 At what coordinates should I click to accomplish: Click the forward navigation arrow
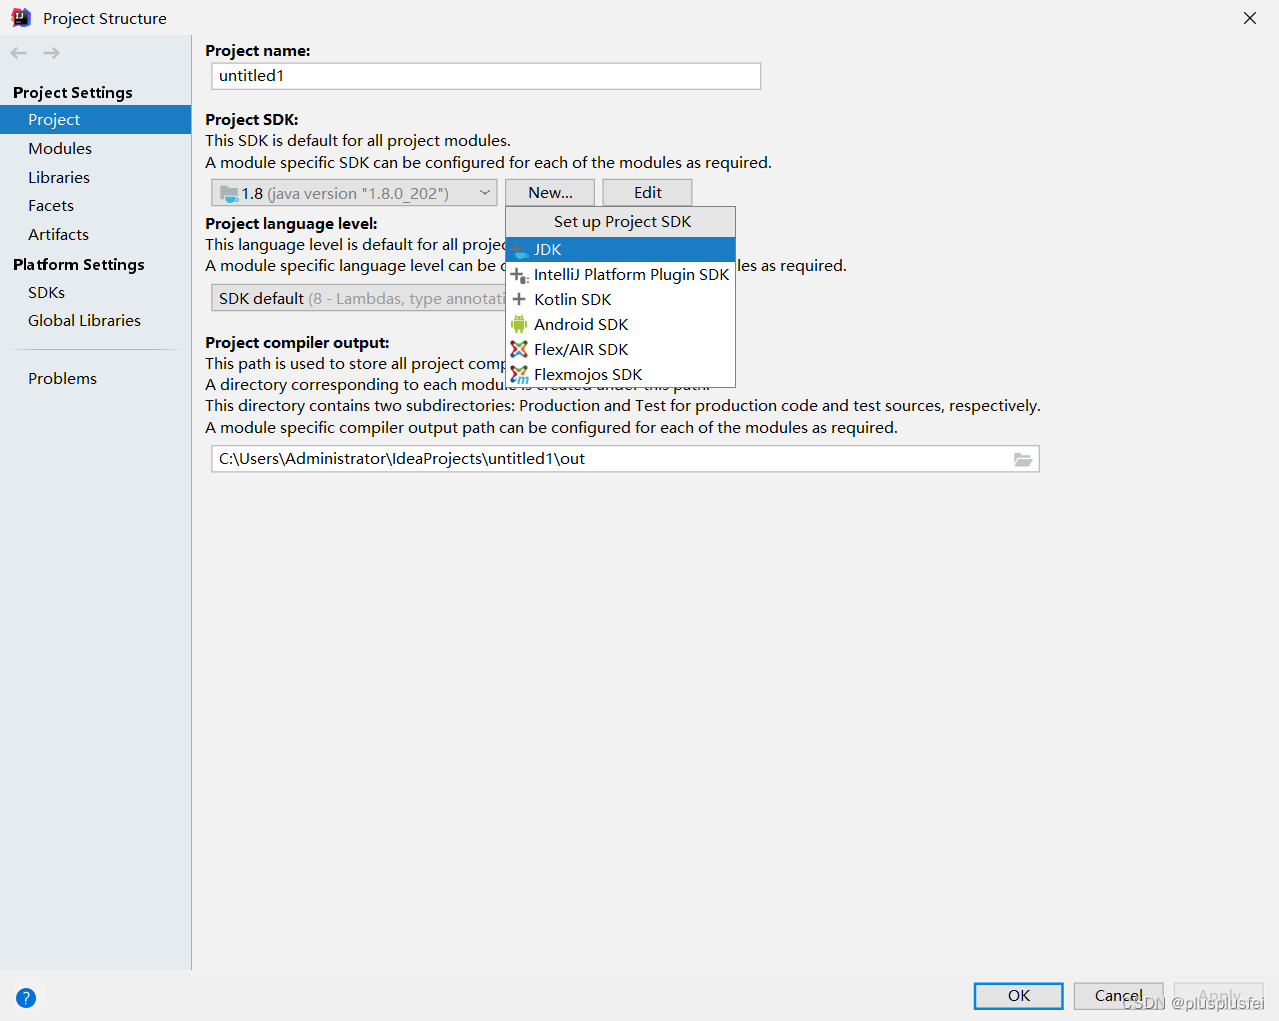coord(51,53)
